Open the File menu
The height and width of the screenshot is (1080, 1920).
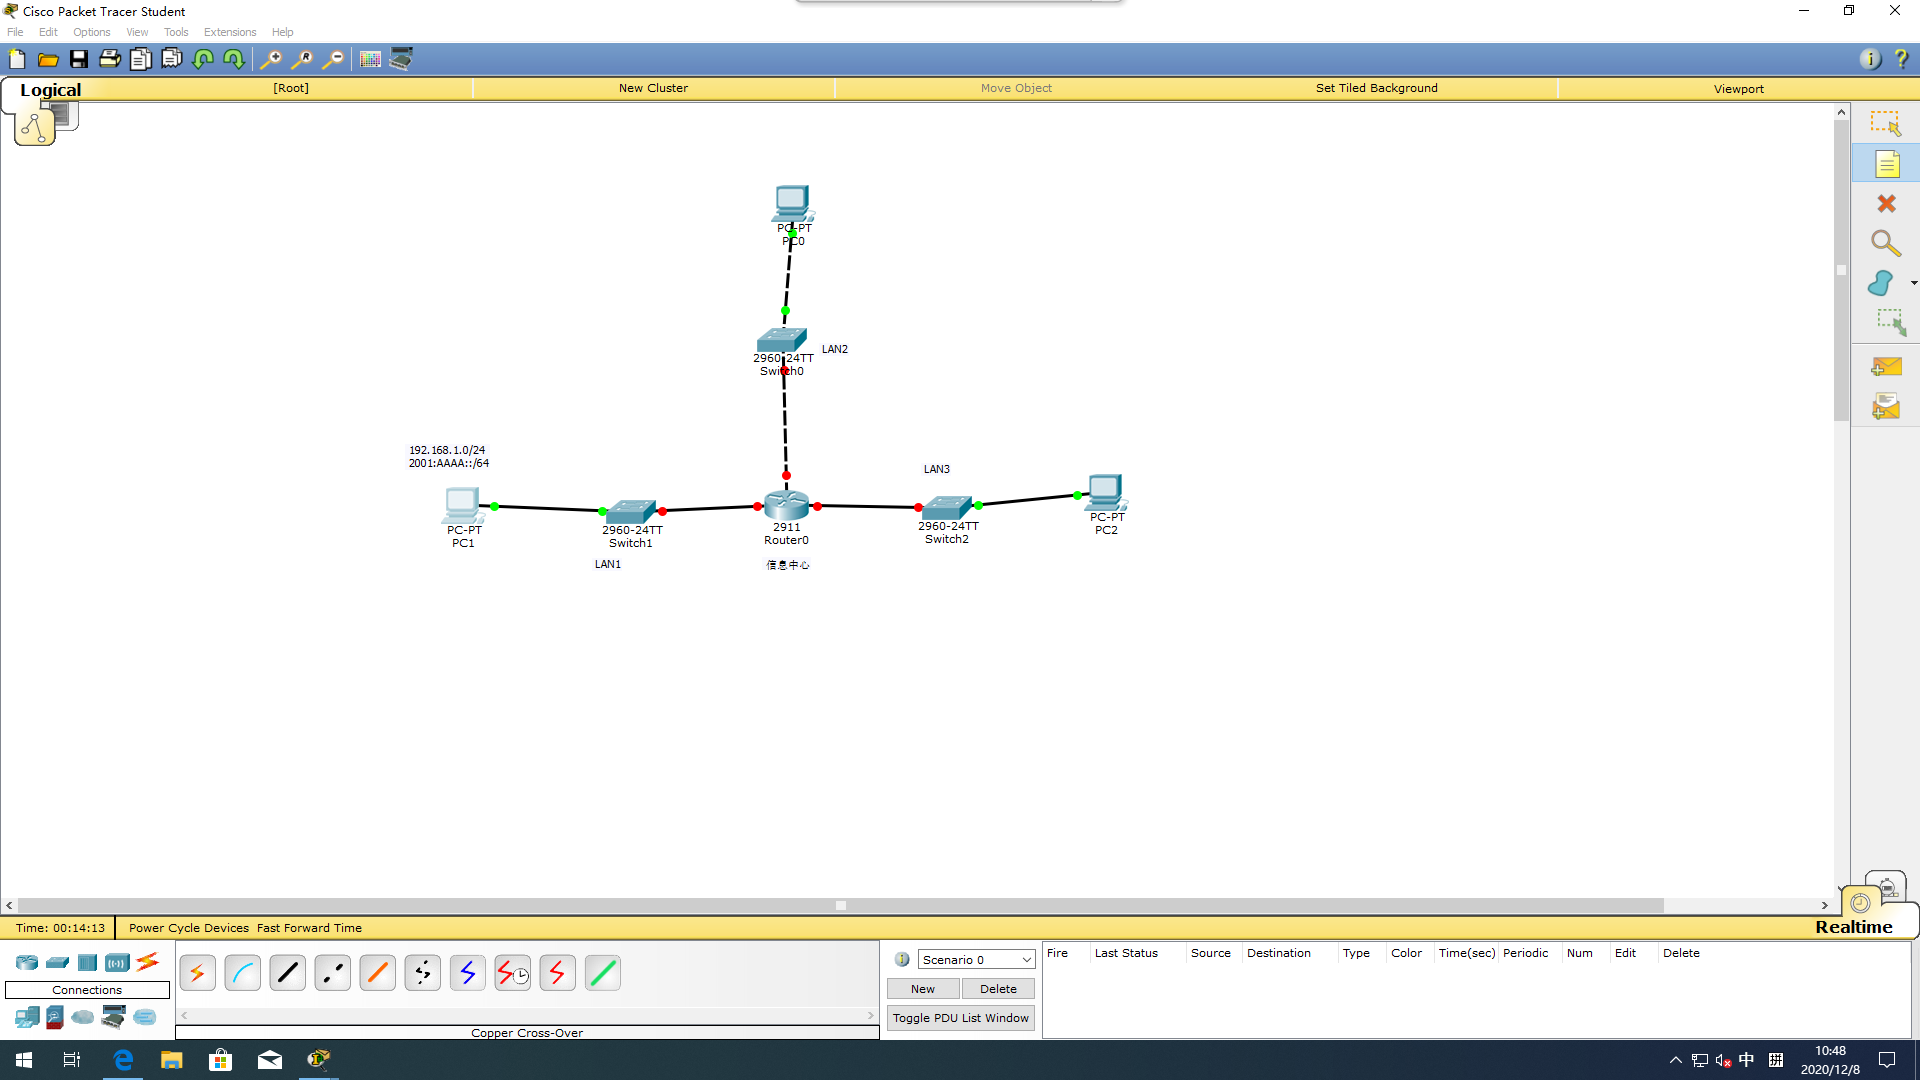[15, 32]
